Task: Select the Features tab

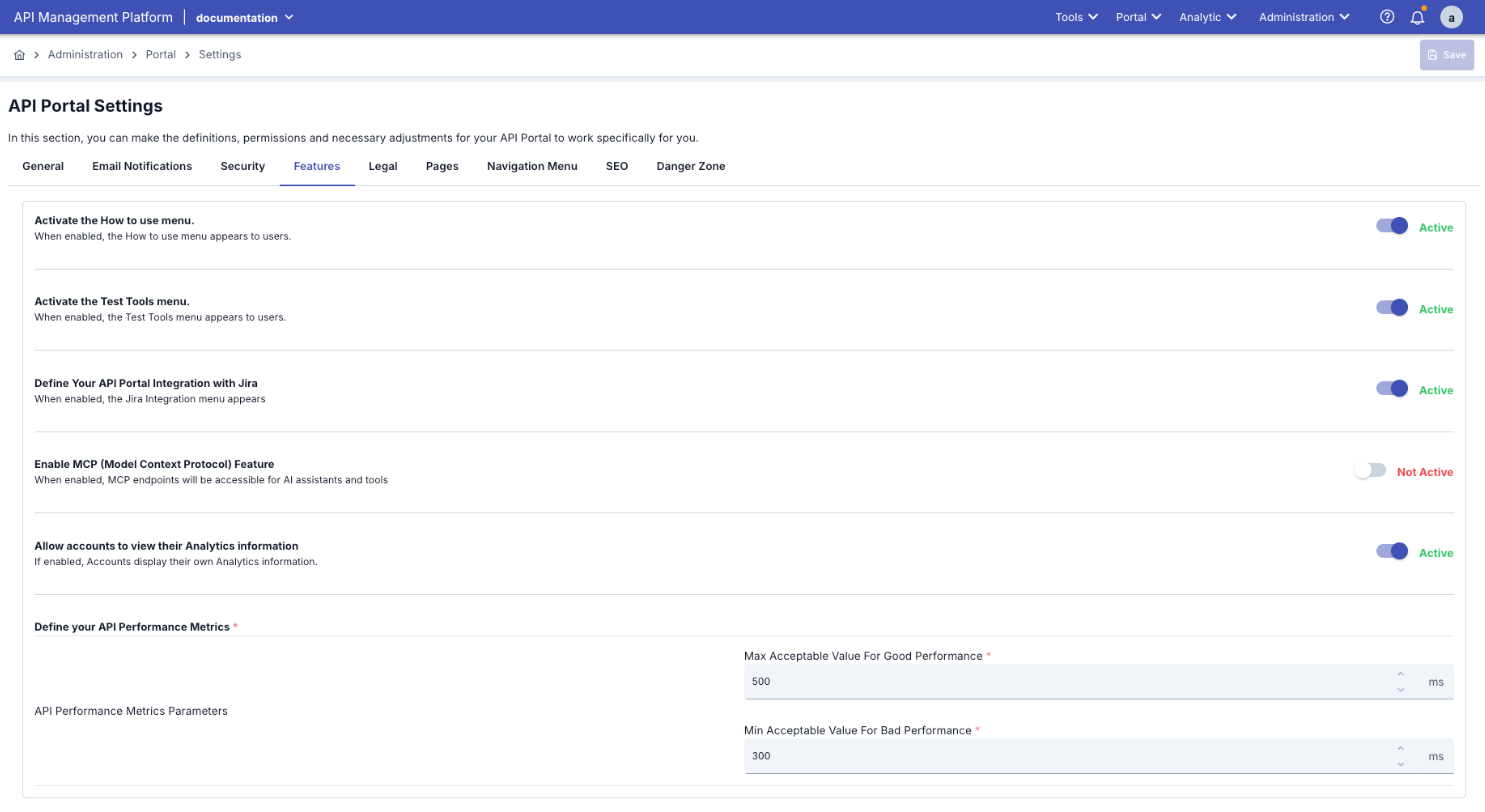Action: [317, 167]
